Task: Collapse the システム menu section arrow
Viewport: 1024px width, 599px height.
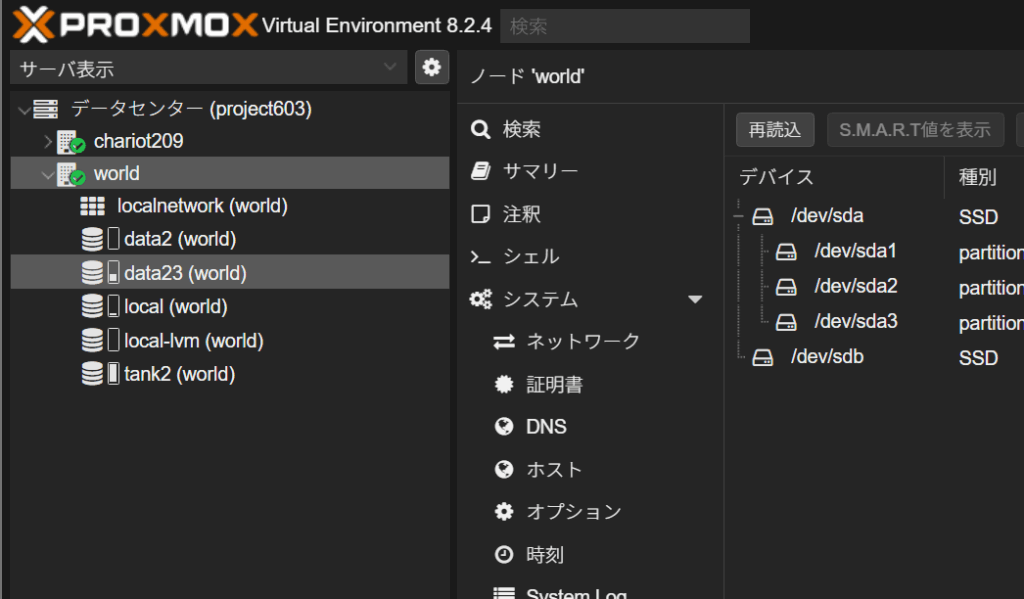Action: click(x=695, y=300)
